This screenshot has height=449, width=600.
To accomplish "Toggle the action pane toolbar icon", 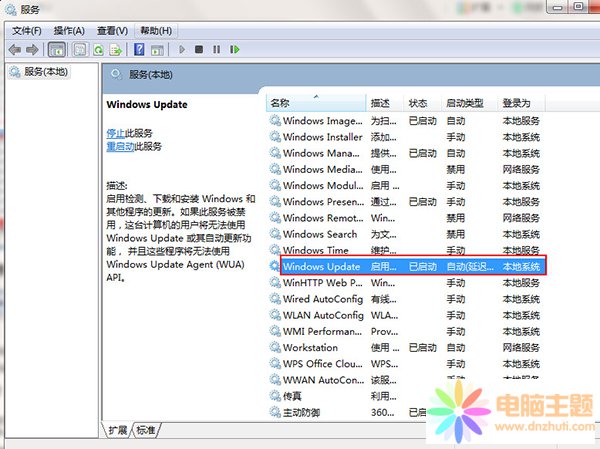I will [157, 50].
